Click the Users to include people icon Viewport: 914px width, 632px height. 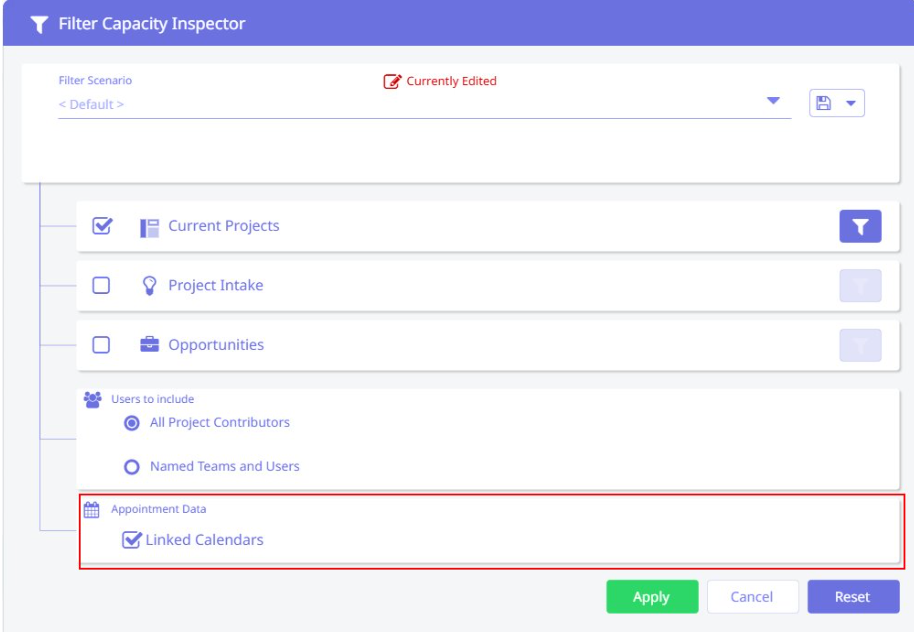(93, 399)
